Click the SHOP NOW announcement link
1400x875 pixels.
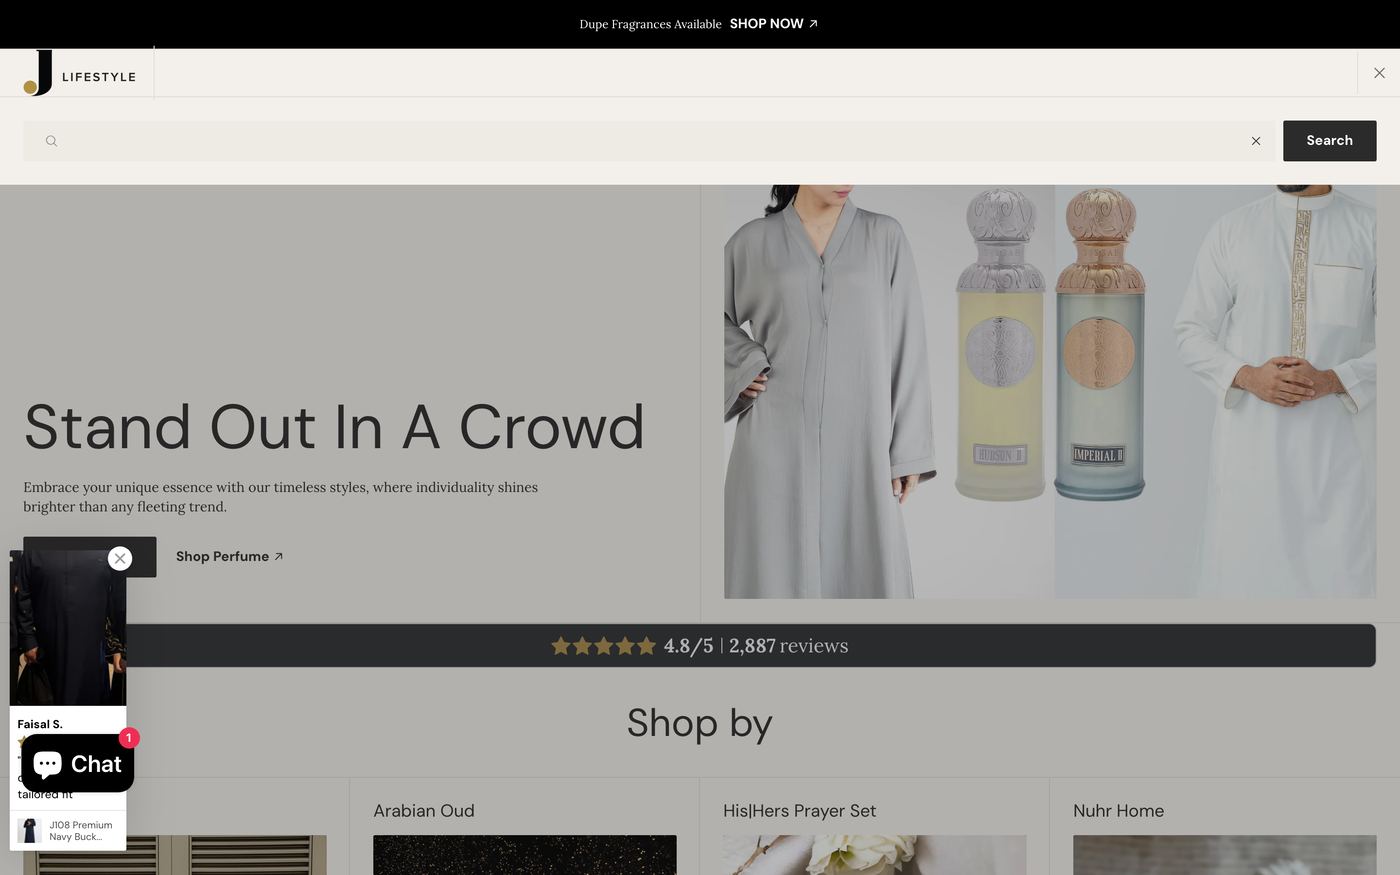pos(773,24)
